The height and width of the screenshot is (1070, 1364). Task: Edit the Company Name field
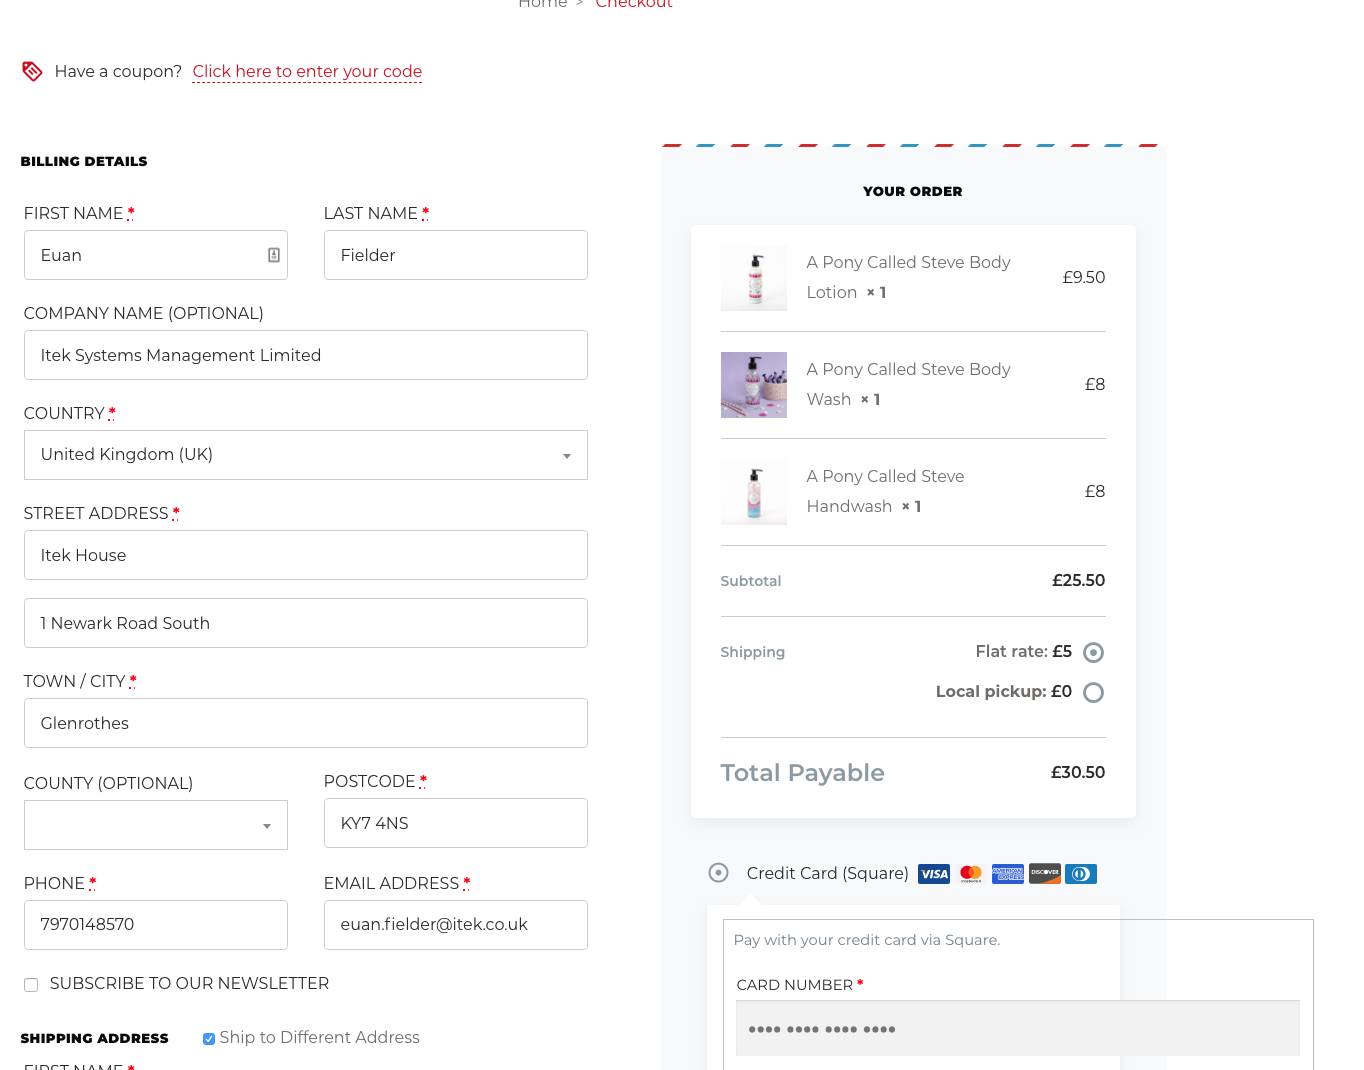tap(306, 355)
